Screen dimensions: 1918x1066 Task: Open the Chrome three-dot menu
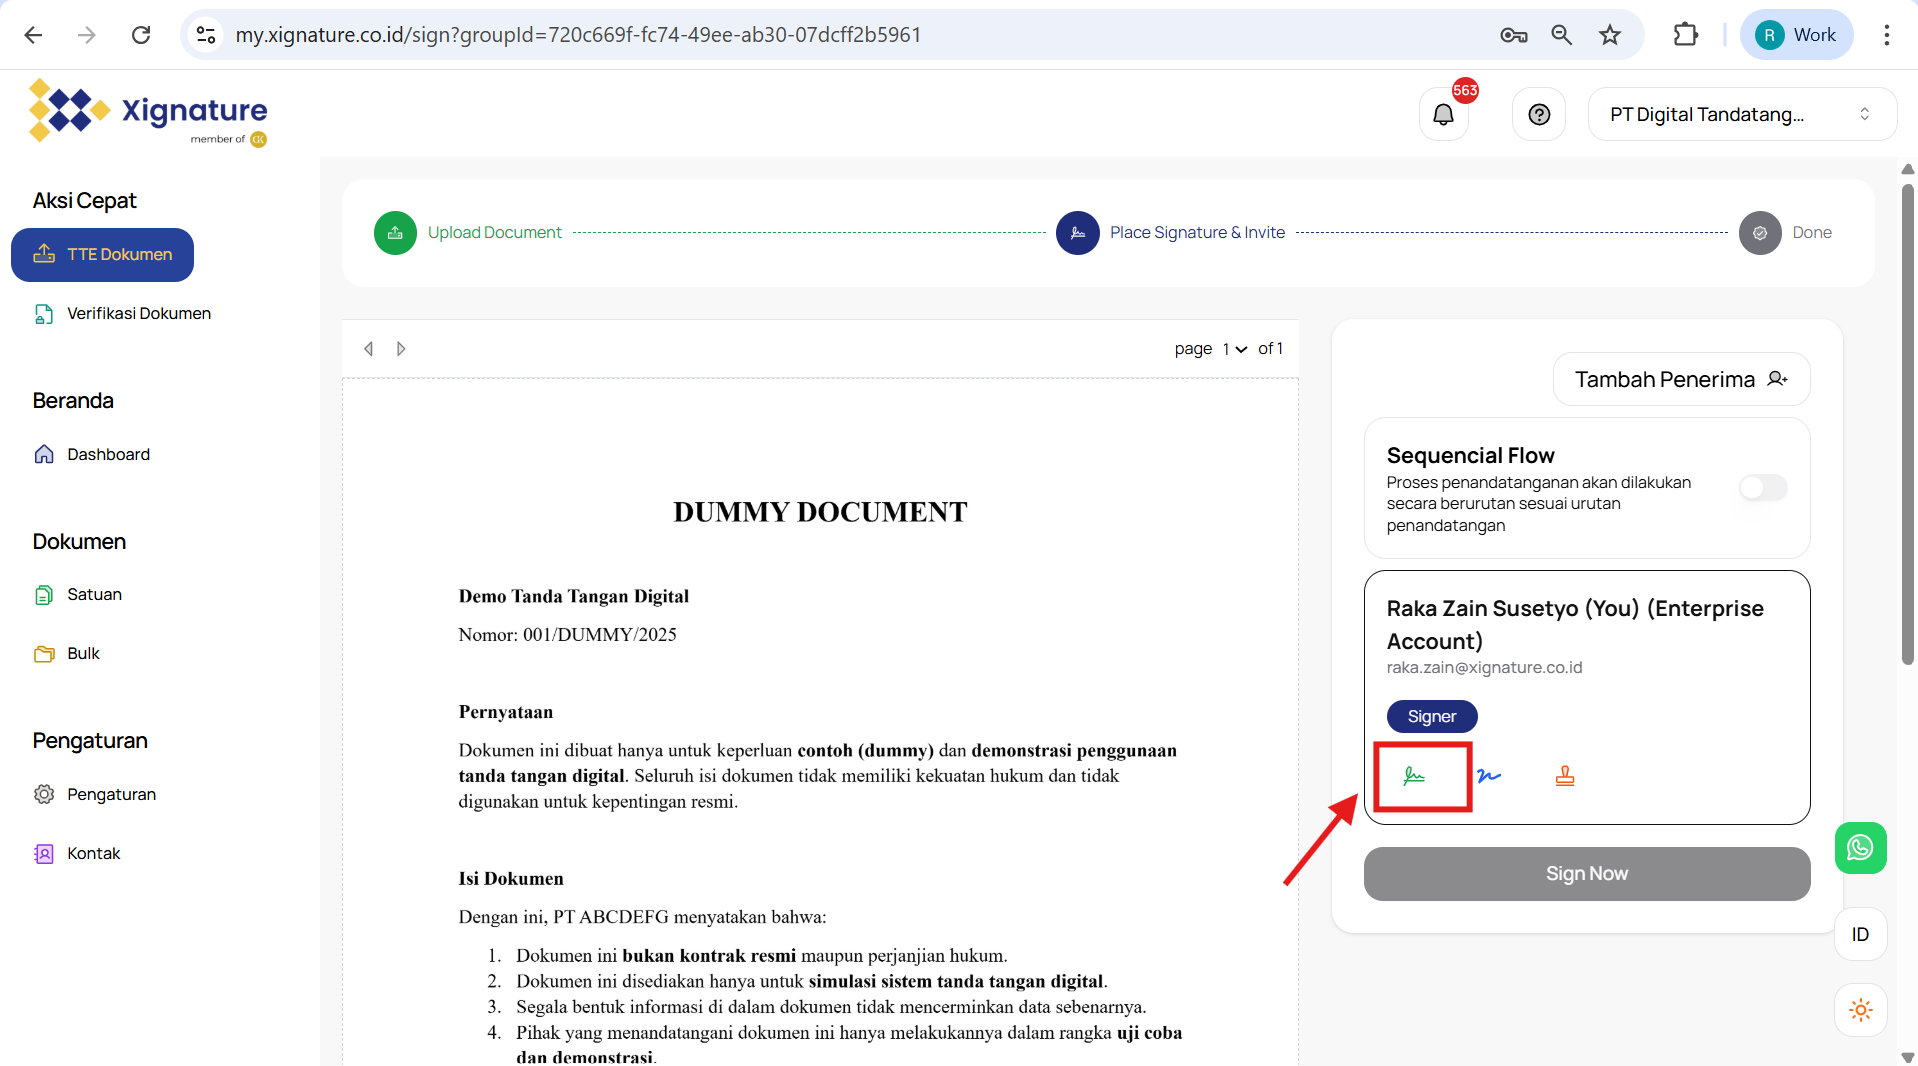(x=1886, y=35)
